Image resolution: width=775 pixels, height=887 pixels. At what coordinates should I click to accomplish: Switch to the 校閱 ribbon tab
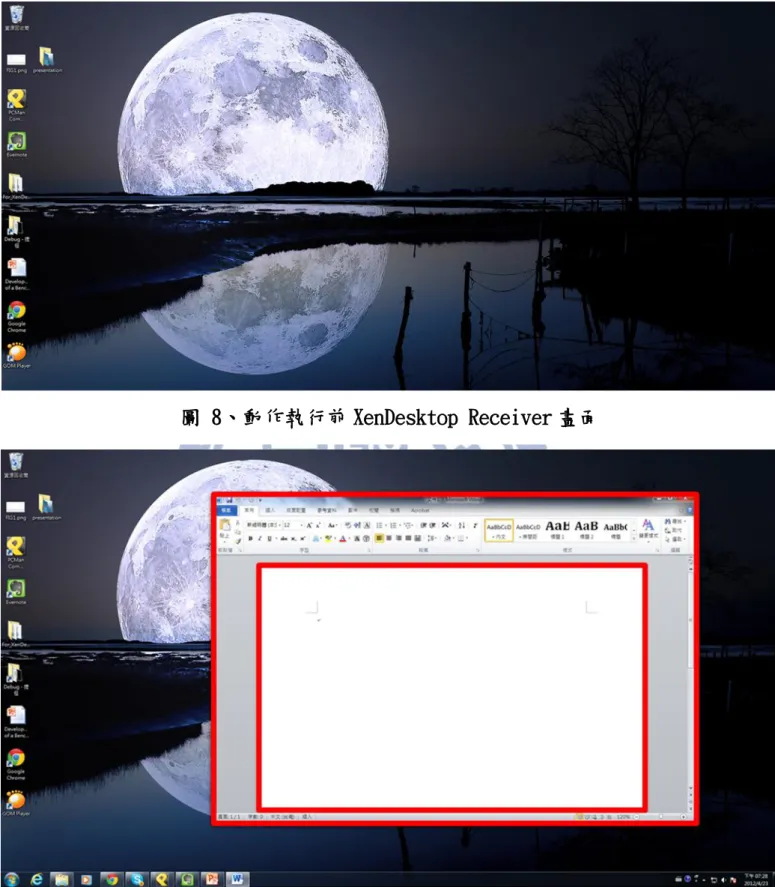373,510
